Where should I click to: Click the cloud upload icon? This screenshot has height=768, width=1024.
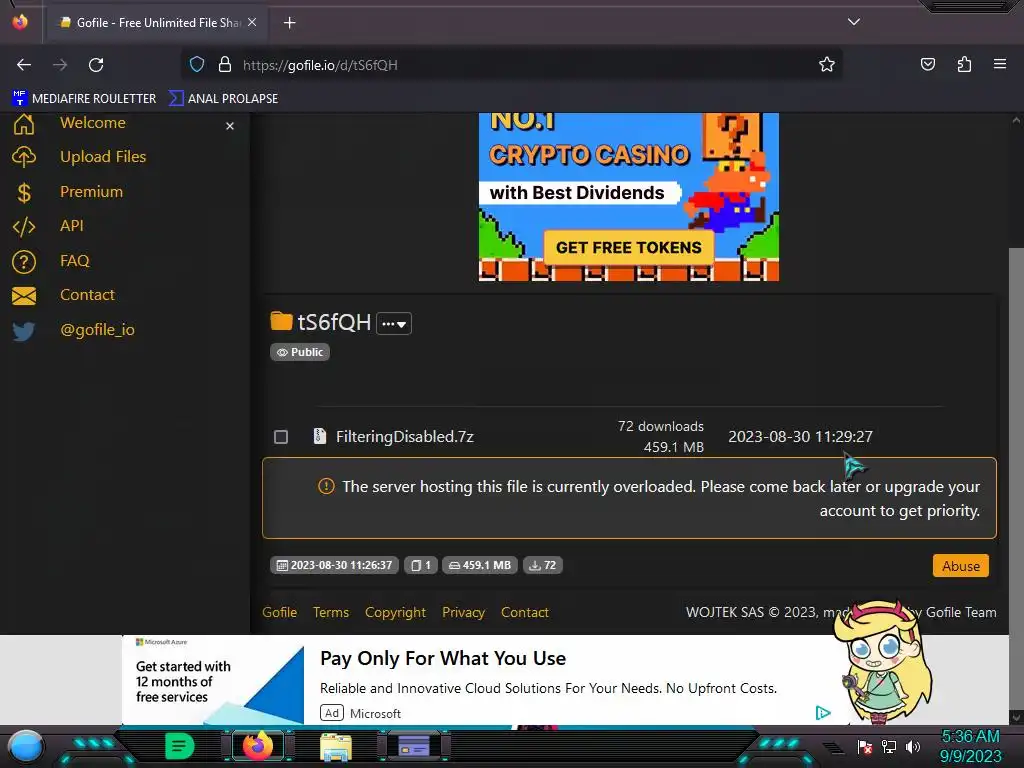24,157
